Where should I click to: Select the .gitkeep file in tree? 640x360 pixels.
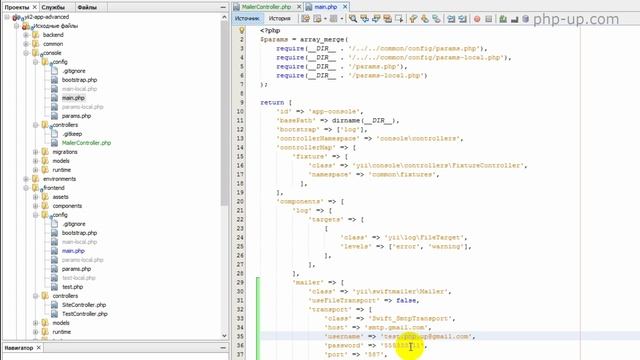tap(72, 134)
